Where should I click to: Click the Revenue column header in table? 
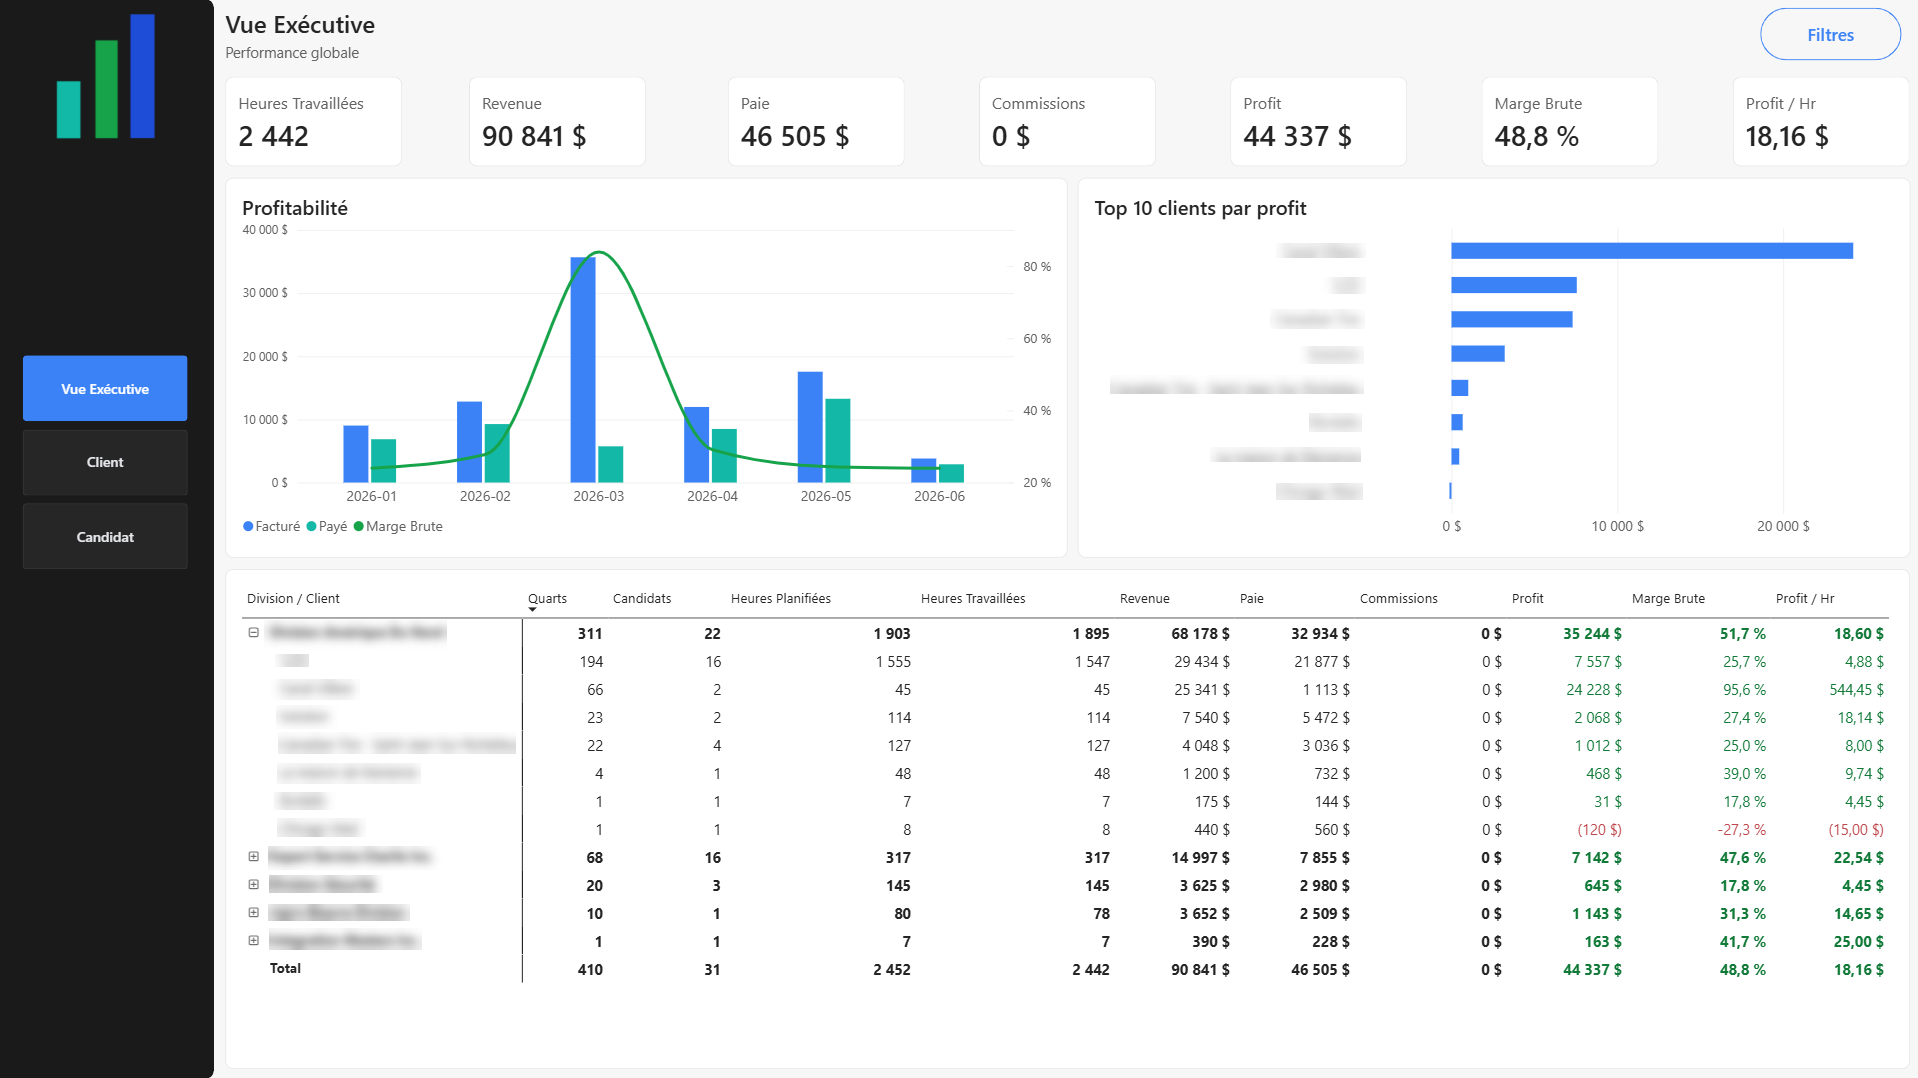(x=1145, y=599)
